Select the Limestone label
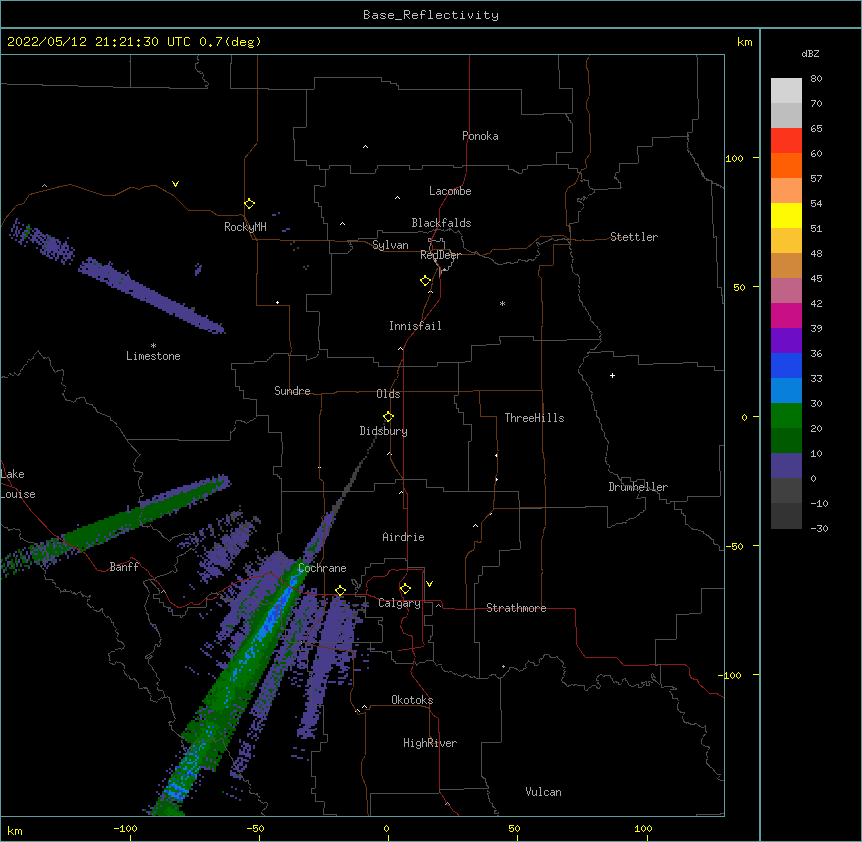The width and height of the screenshot is (862, 842). point(153,356)
